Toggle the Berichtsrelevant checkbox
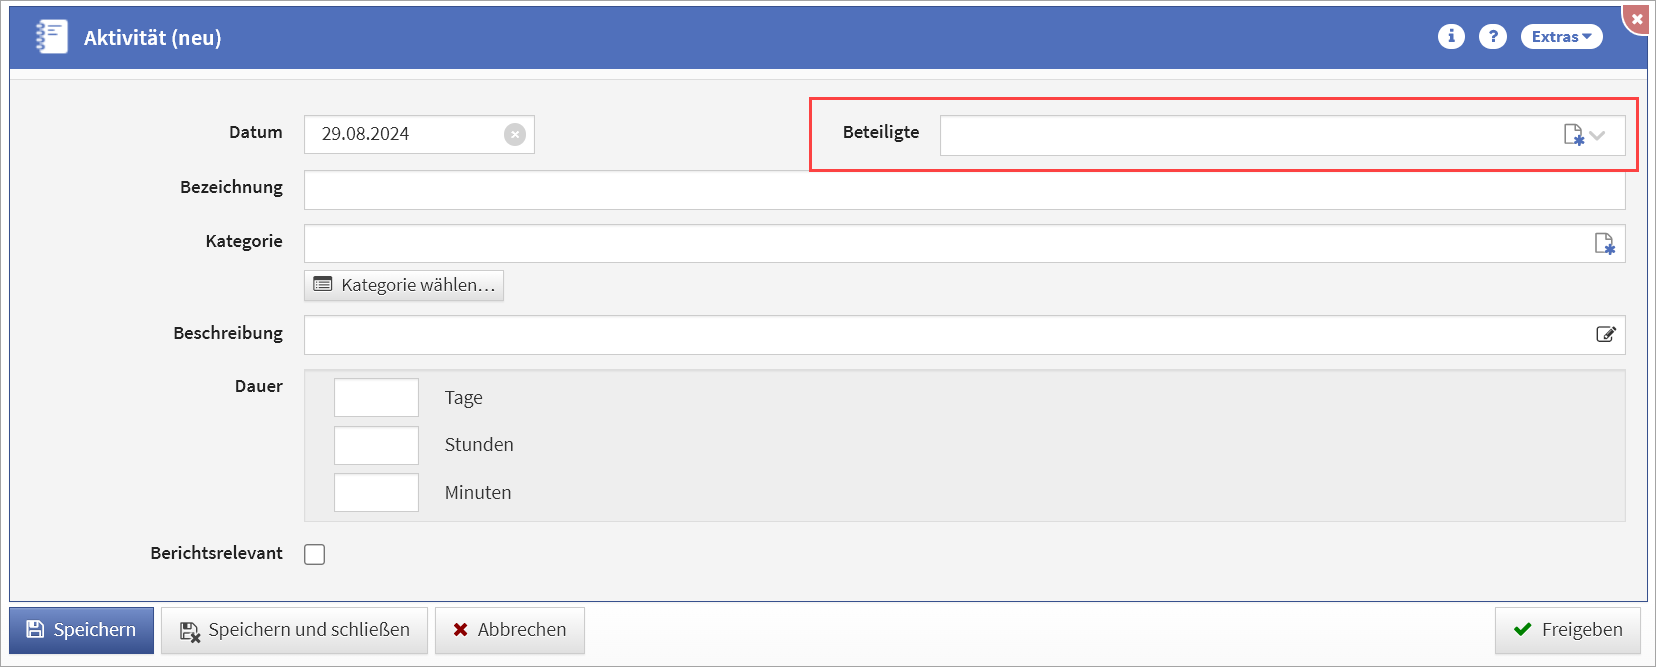Image resolution: width=1656 pixels, height=667 pixels. click(315, 554)
